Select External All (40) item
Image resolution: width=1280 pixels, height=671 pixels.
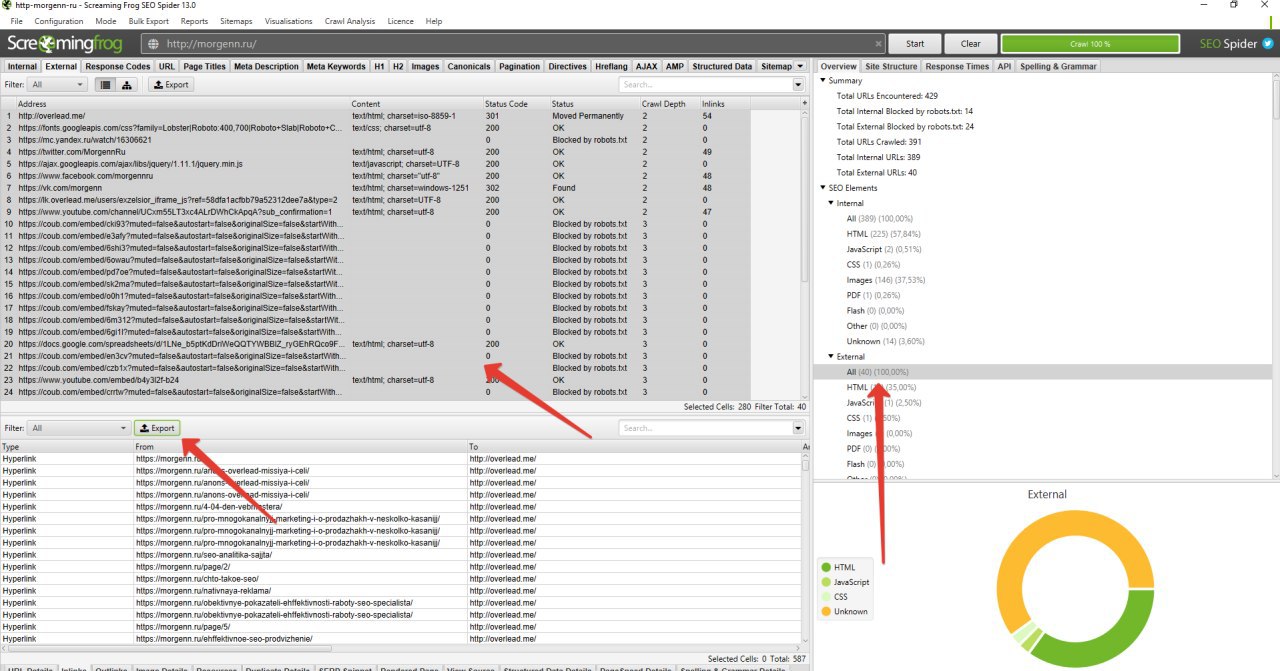click(x=878, y=372)
